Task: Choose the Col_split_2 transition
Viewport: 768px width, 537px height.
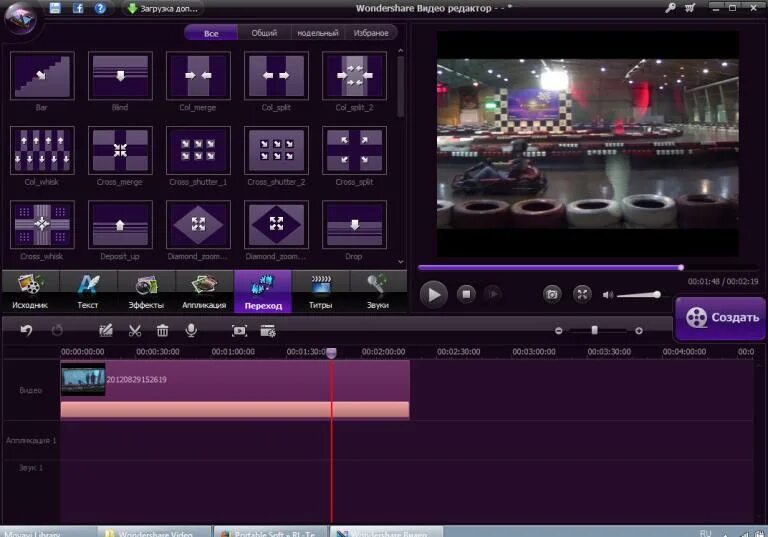Action: 354,76
